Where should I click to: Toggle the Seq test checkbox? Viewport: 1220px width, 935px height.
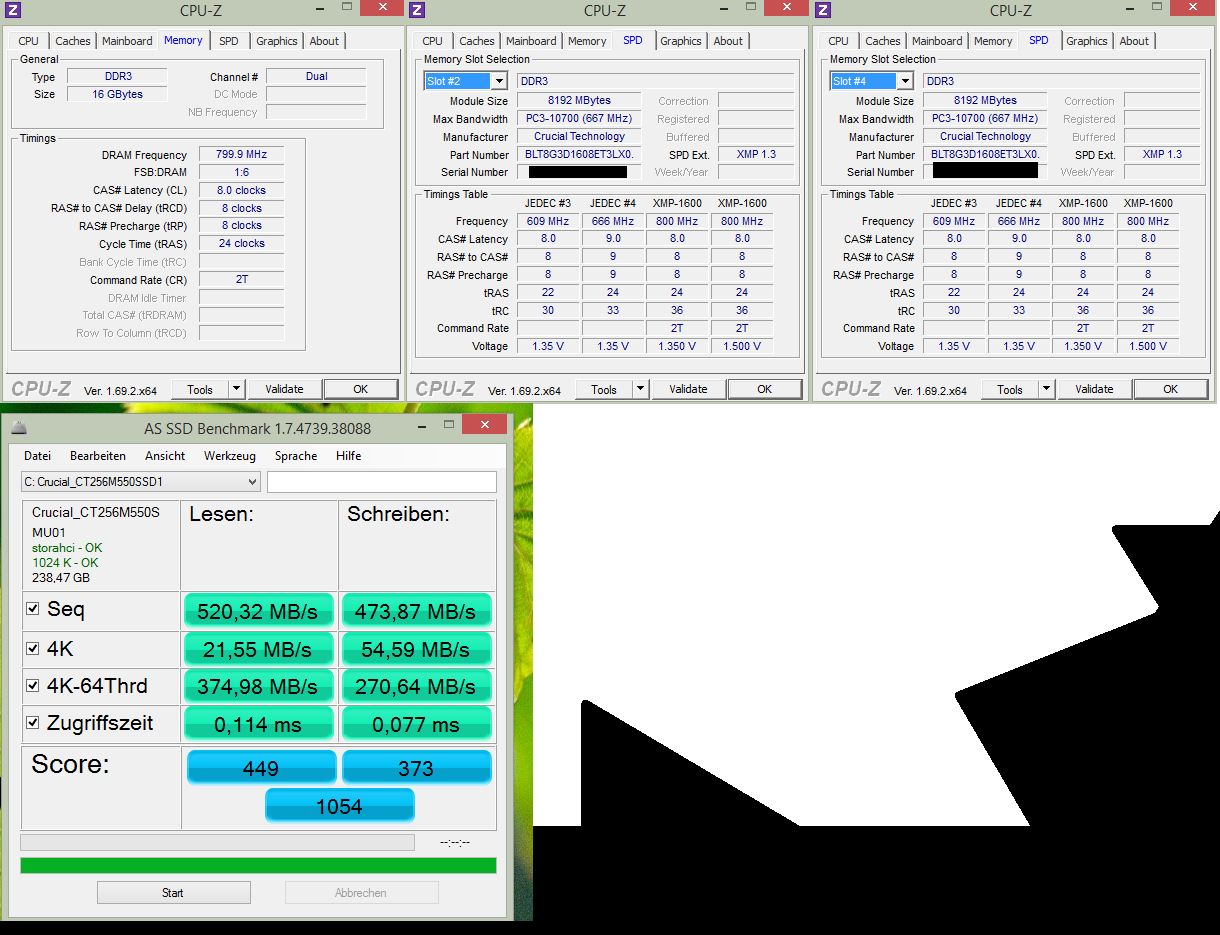coord(33,608)
